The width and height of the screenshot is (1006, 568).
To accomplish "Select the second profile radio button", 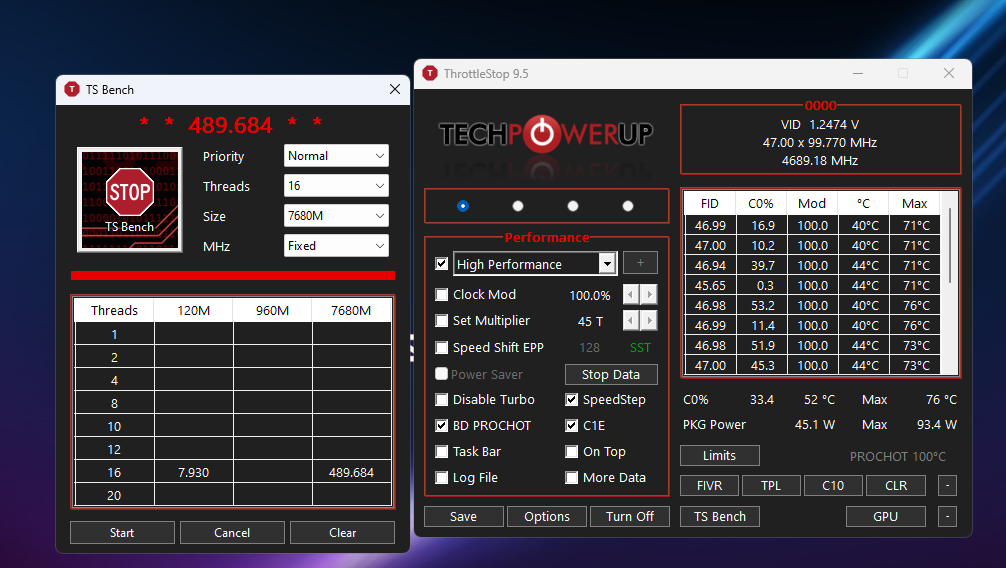I will (518, 206).
